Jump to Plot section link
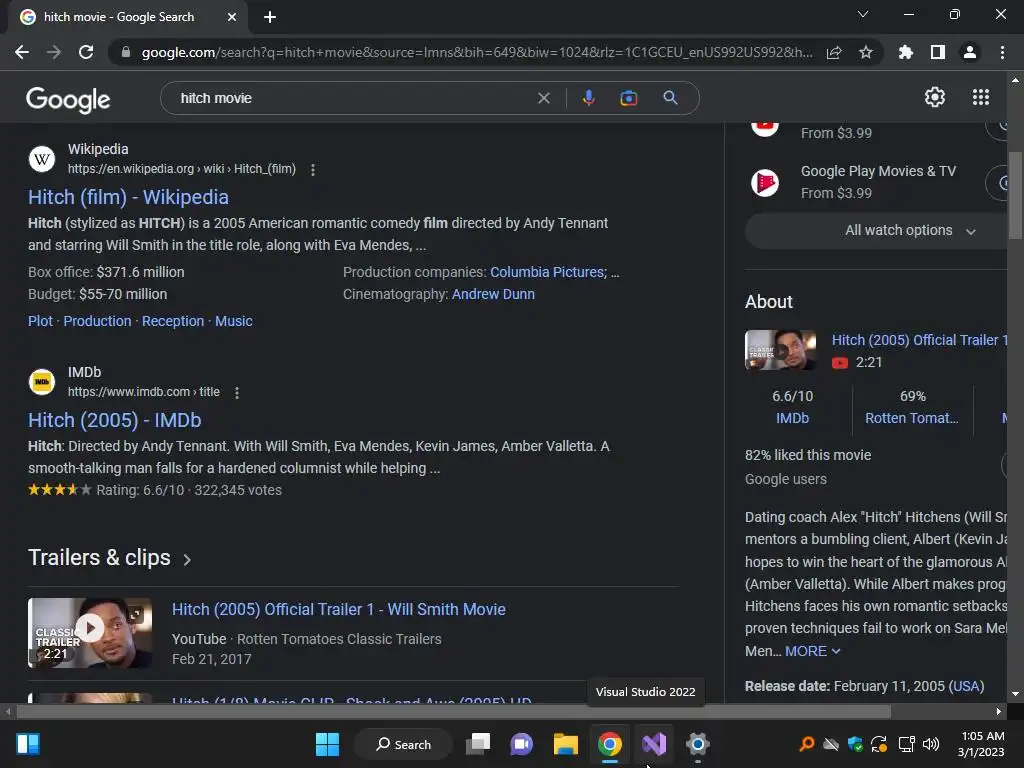Image resolution: width=1024 pixels, height=768 pixels. (x=40, y=321)
